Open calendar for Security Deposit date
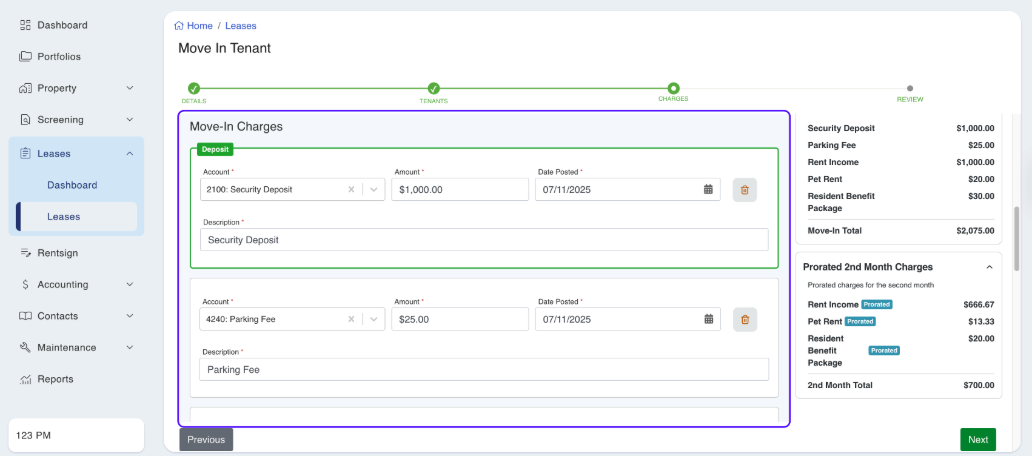Screen dimensions: 1032x456 (x=708, y=190)
